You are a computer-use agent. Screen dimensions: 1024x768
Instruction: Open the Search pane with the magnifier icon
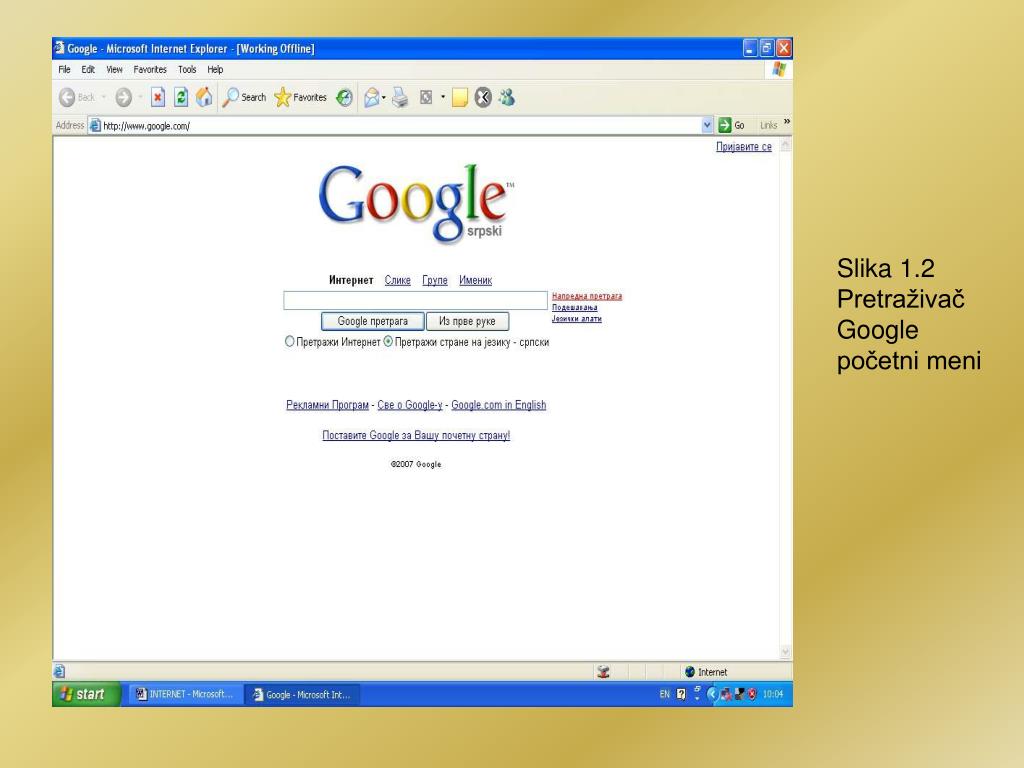point(231,97)
